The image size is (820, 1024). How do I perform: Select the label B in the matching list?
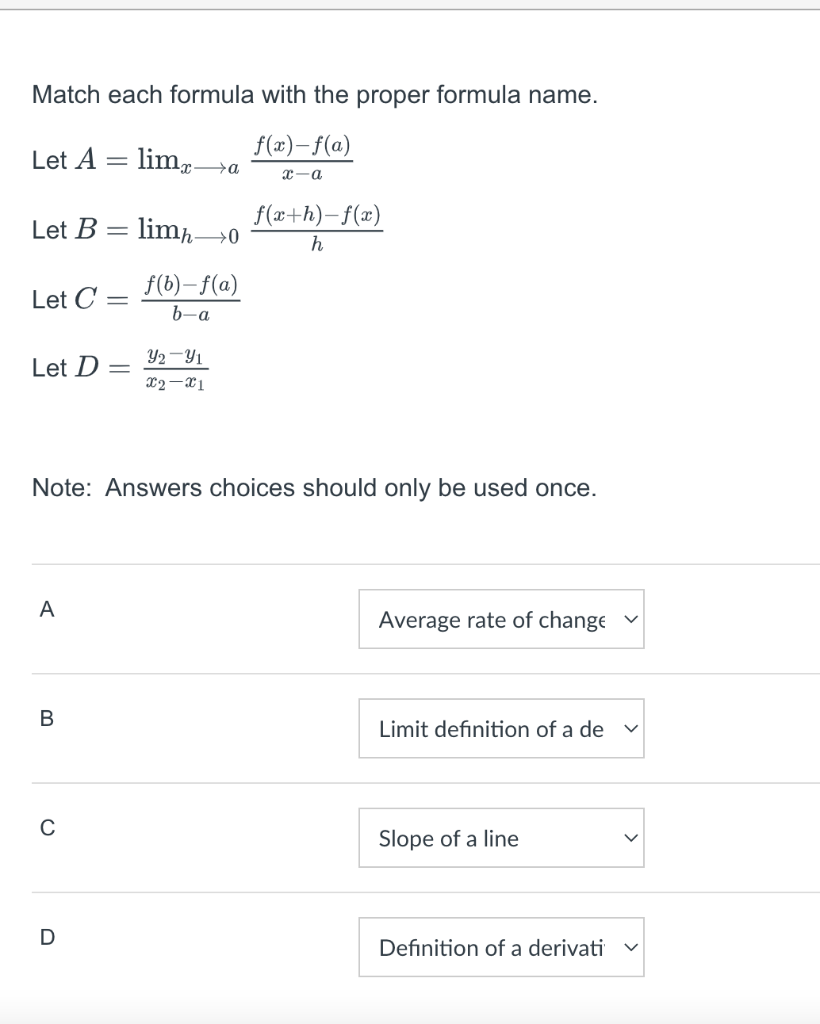click(x=46, y=718)
